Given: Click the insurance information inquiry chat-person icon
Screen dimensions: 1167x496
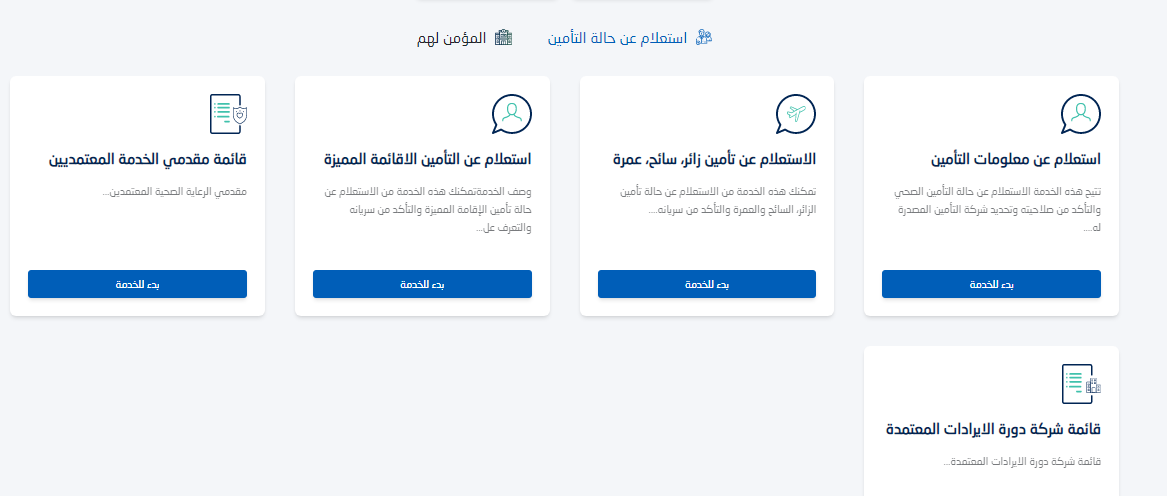Looking at the screenshot, I should click(x=1080, y=114).
